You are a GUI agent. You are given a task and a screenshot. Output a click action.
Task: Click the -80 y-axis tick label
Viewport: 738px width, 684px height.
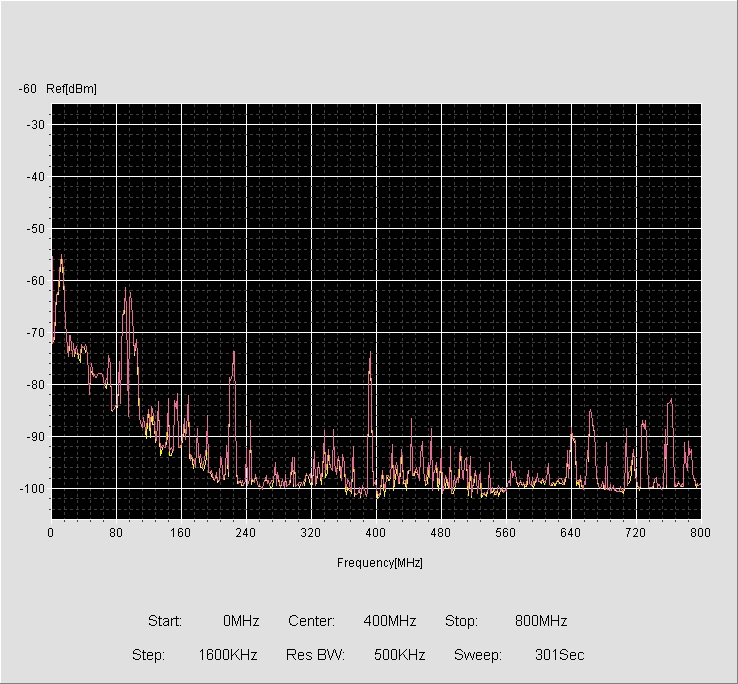pyautogui.click(x=35, y=385)
